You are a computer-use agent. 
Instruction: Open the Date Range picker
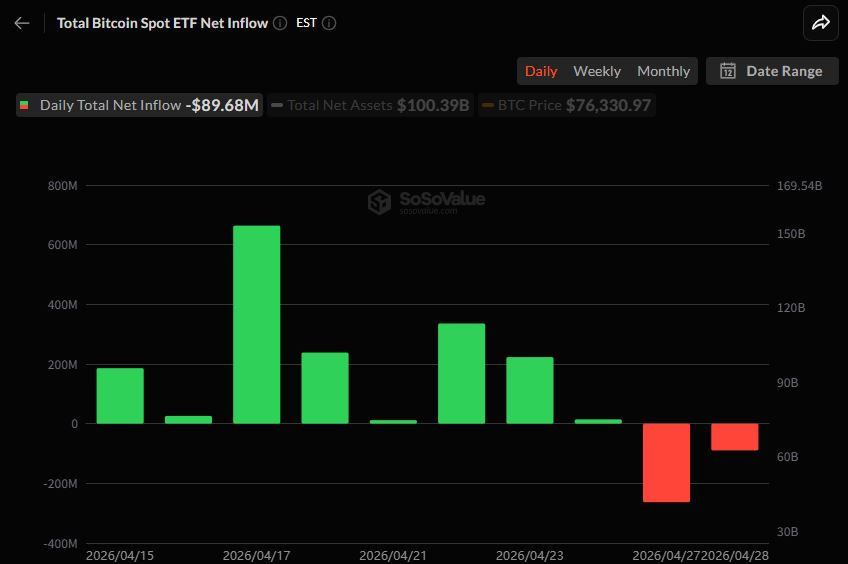(772, 71)
